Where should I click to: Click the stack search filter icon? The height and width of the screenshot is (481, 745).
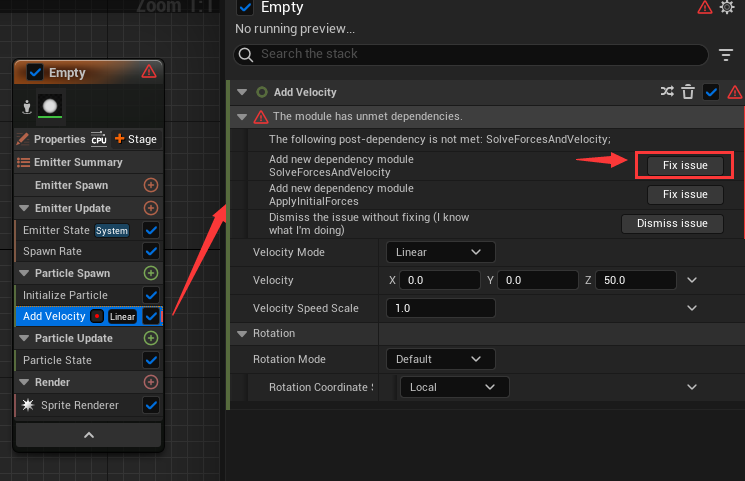pos(726,54)
